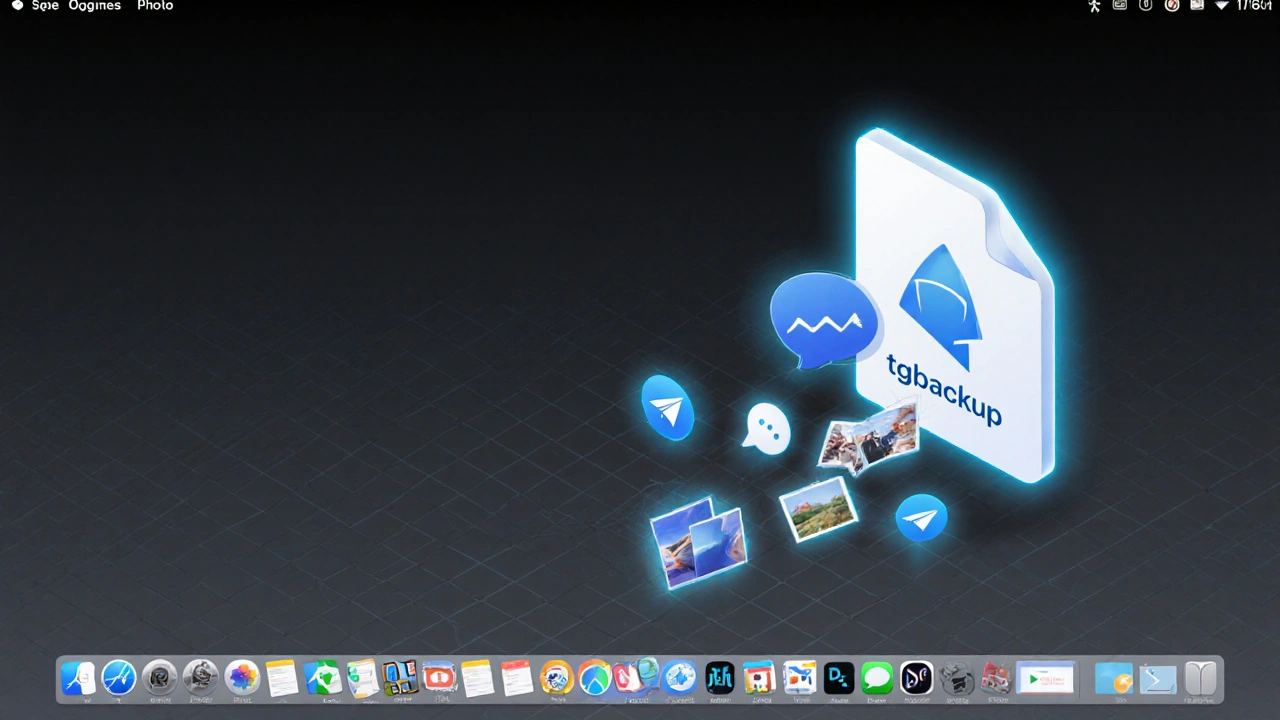The height and width of the screenshot is (720, 1280).
Task: Open the Finder icon at the Dock's left end
Action: coord(78,678)
